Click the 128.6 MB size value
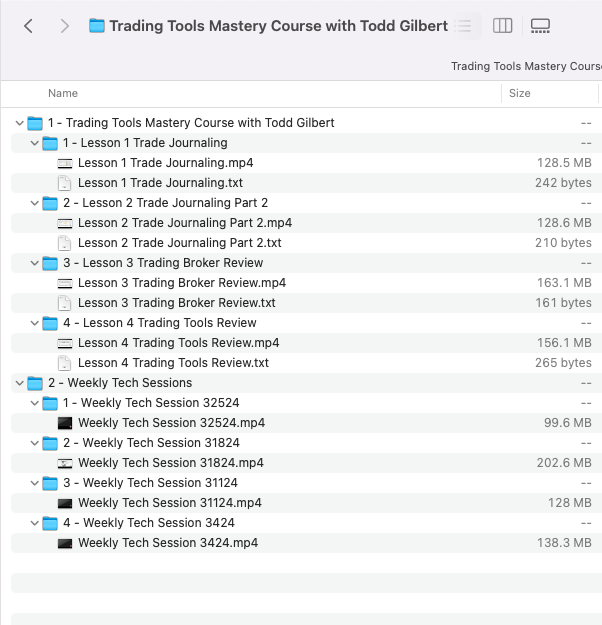Viewport: 602px width, 625px height. (564, 223)
